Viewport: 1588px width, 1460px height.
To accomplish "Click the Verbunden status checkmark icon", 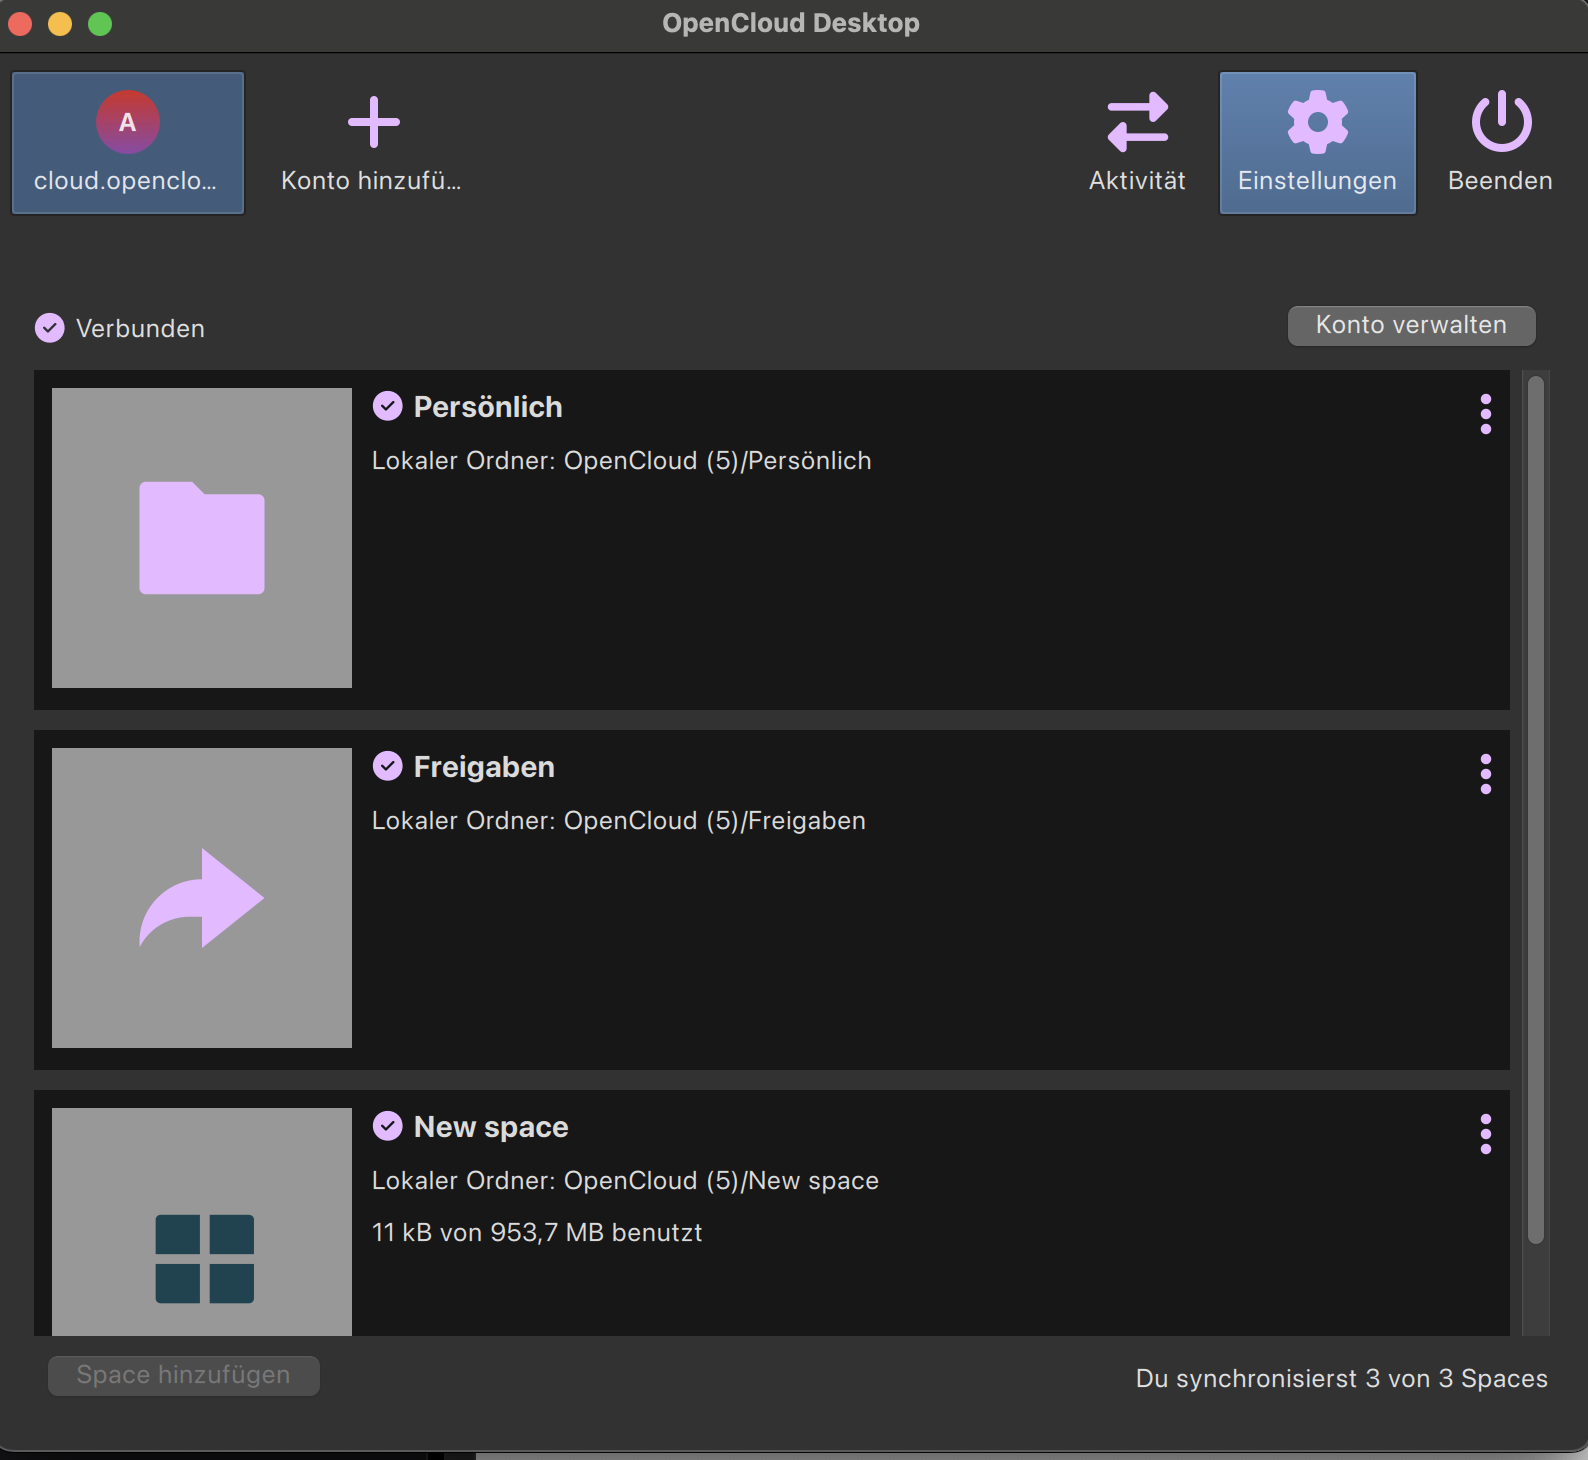I will click(x=50, y=328).
